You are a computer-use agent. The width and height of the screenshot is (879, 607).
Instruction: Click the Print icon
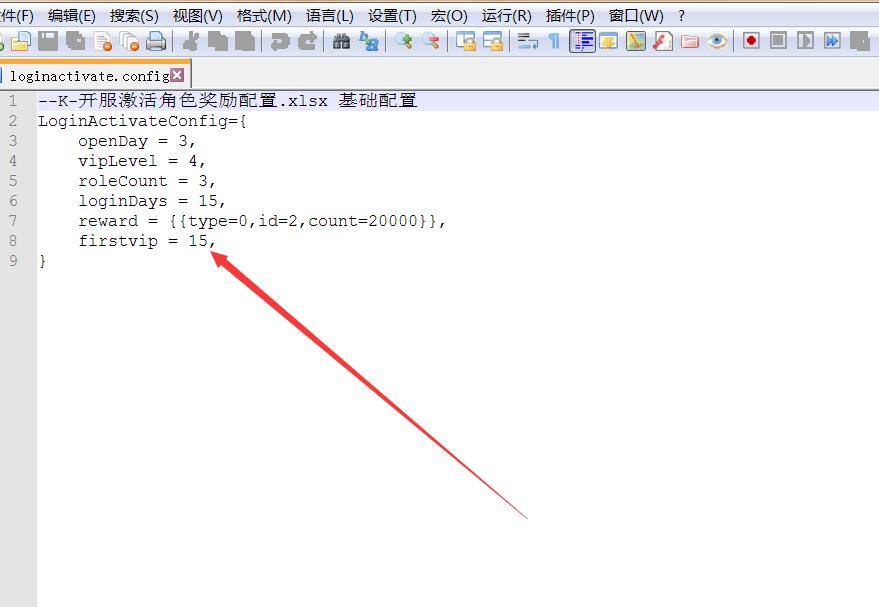point(156,41)
